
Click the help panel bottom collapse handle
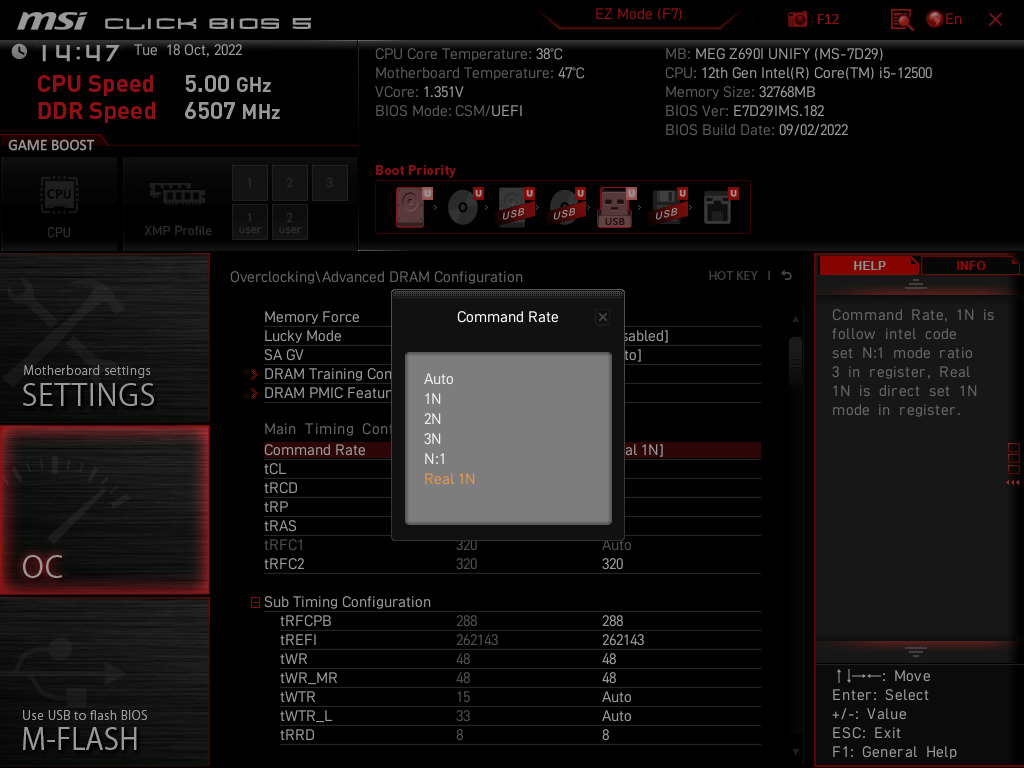coord(916,652)
